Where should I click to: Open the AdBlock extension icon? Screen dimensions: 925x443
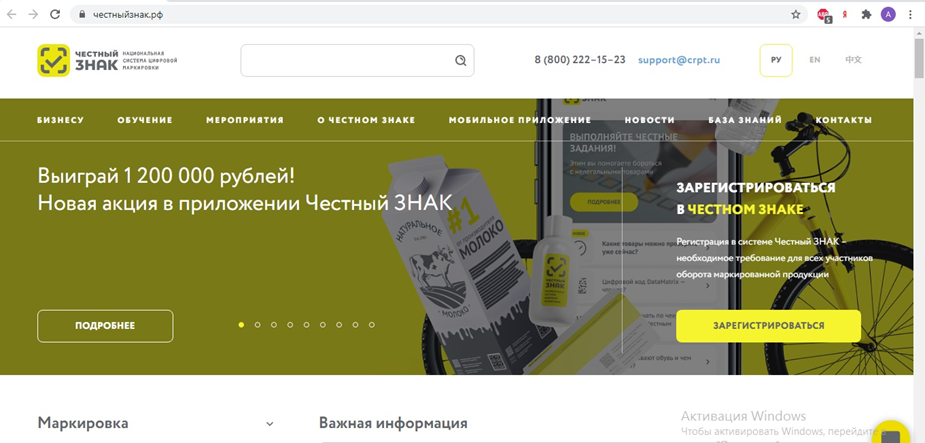[824, 15]
